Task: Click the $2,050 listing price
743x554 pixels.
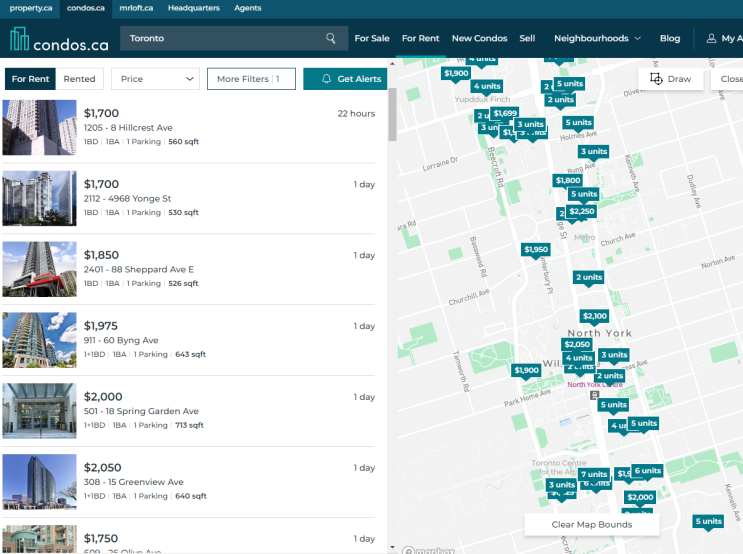Action: pyautogui.click(x=102, y=468)
